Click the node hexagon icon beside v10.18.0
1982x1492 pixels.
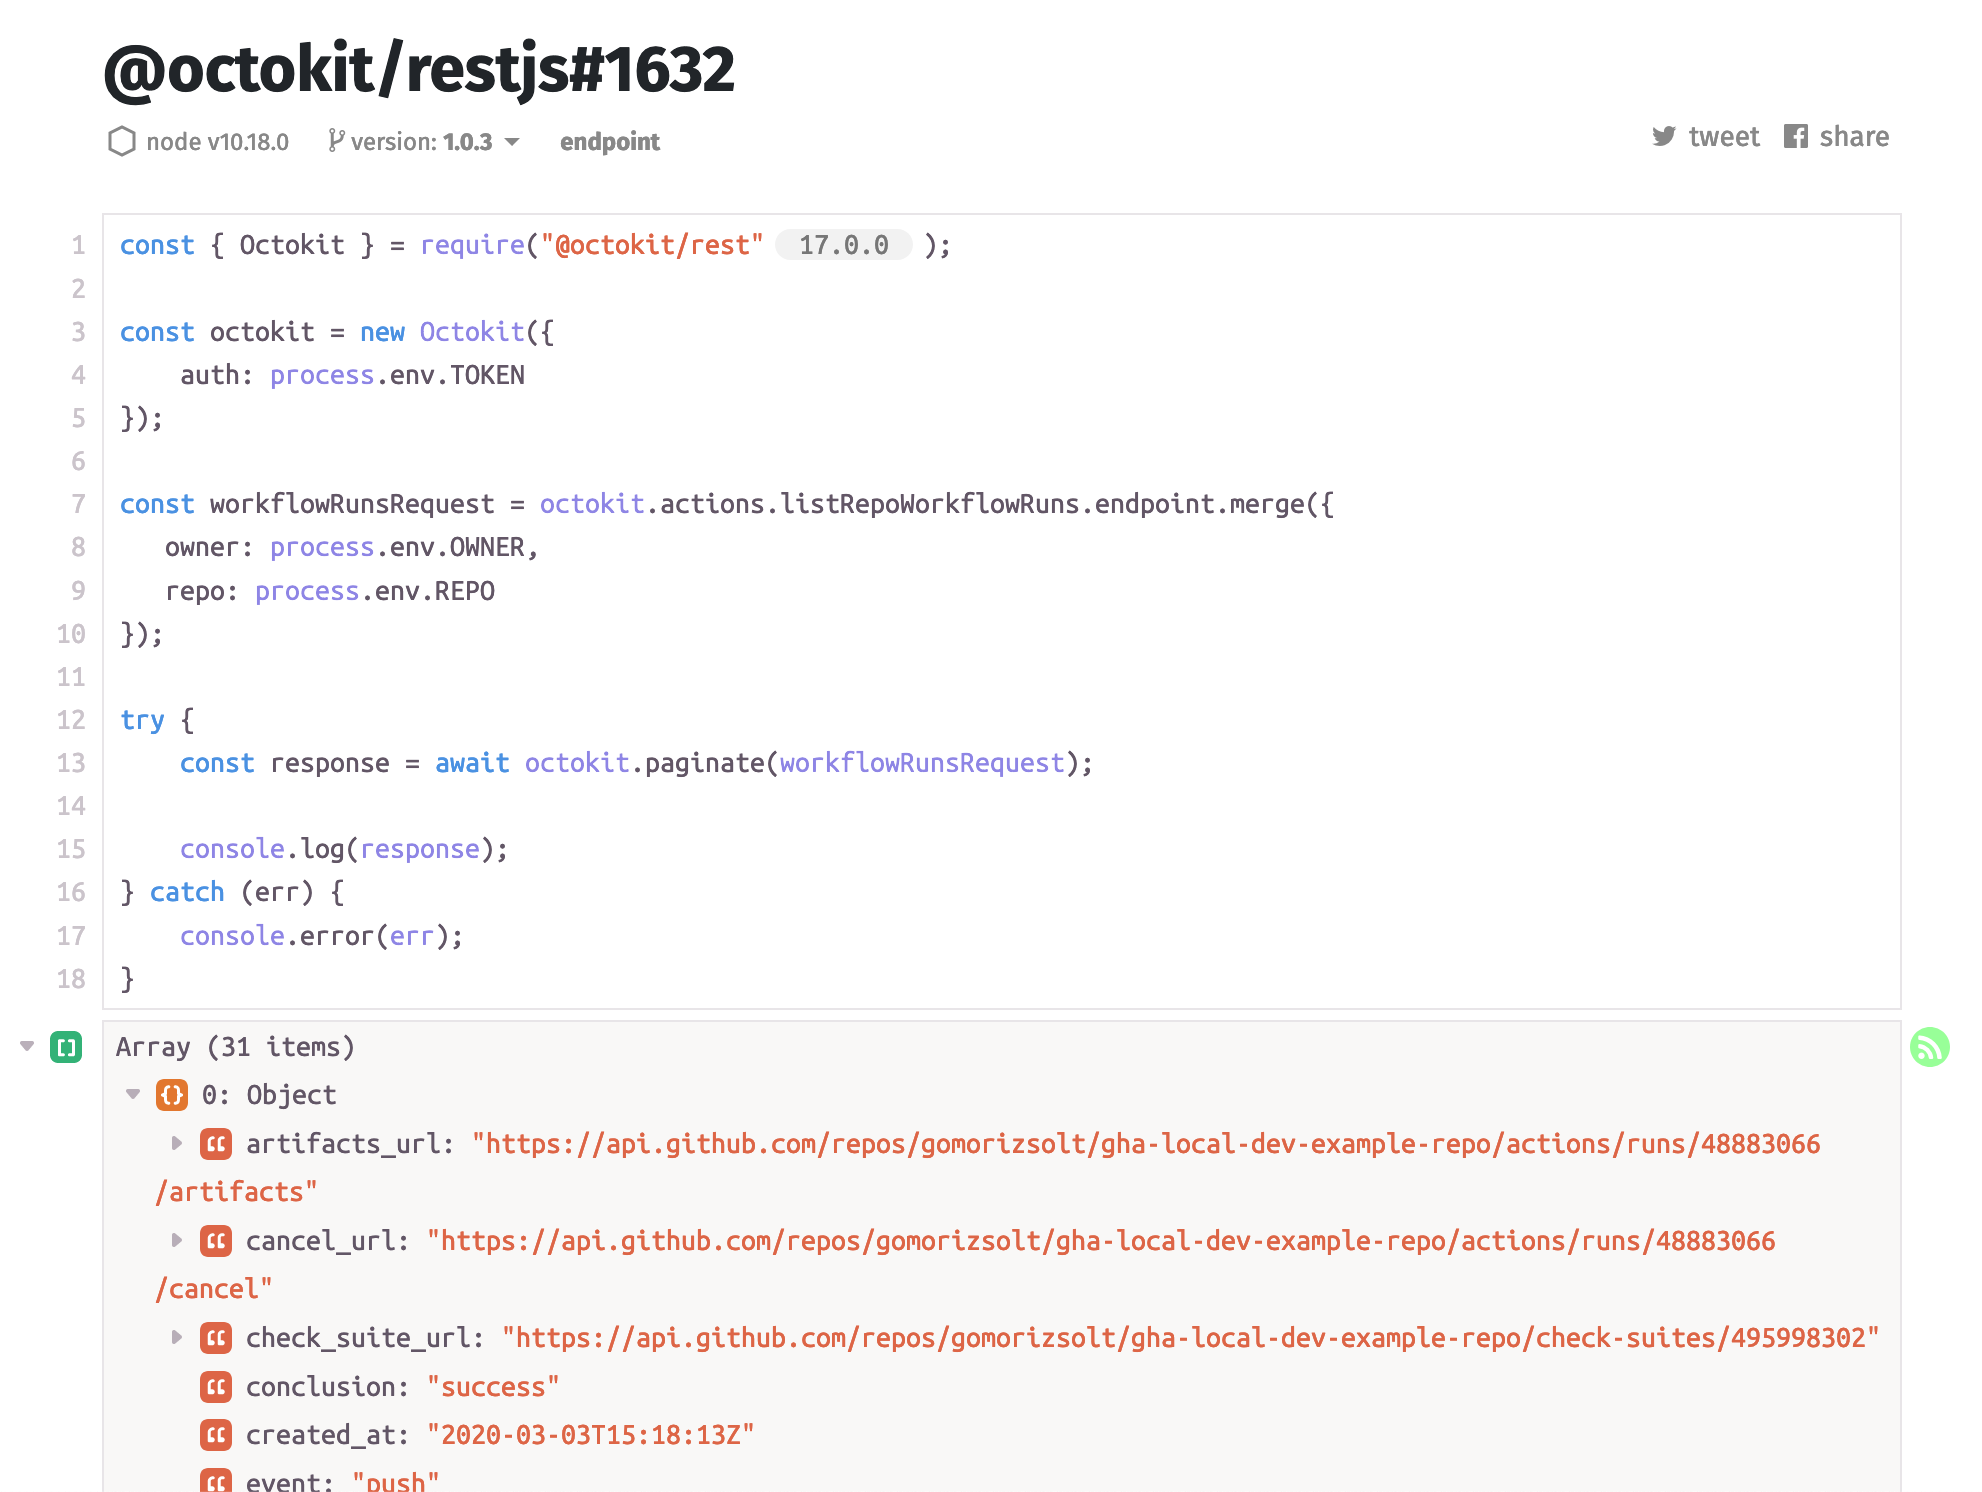coord(122,142)
